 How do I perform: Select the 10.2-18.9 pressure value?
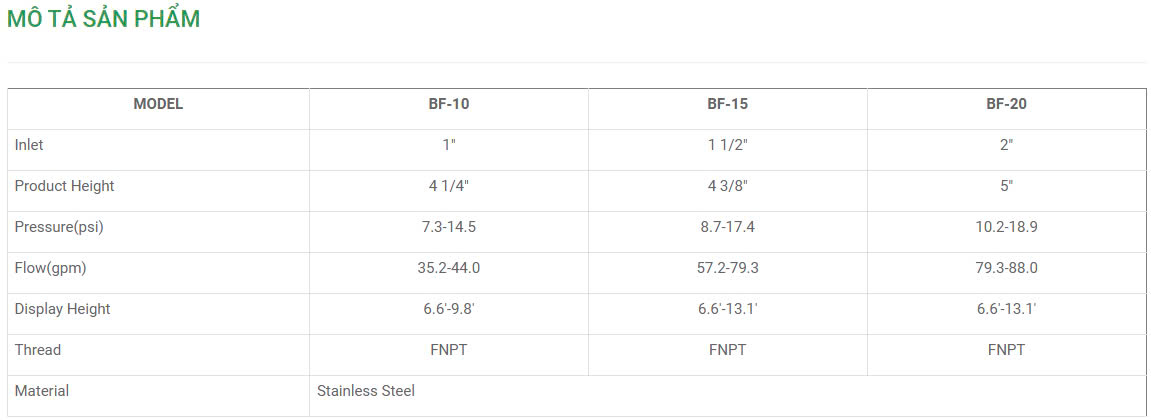1006,227
